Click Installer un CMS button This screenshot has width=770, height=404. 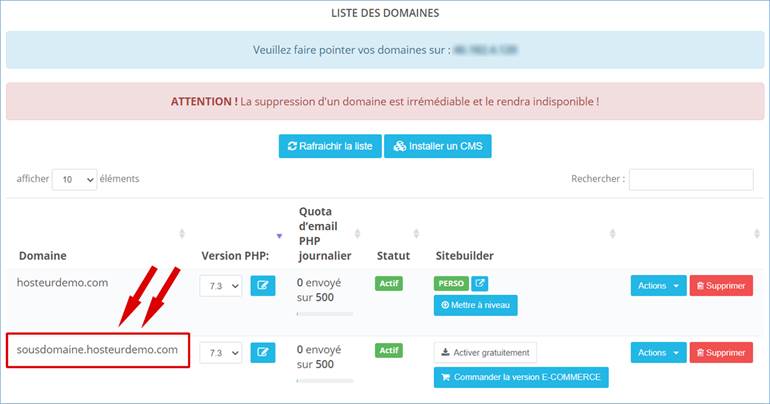[437, 146]
